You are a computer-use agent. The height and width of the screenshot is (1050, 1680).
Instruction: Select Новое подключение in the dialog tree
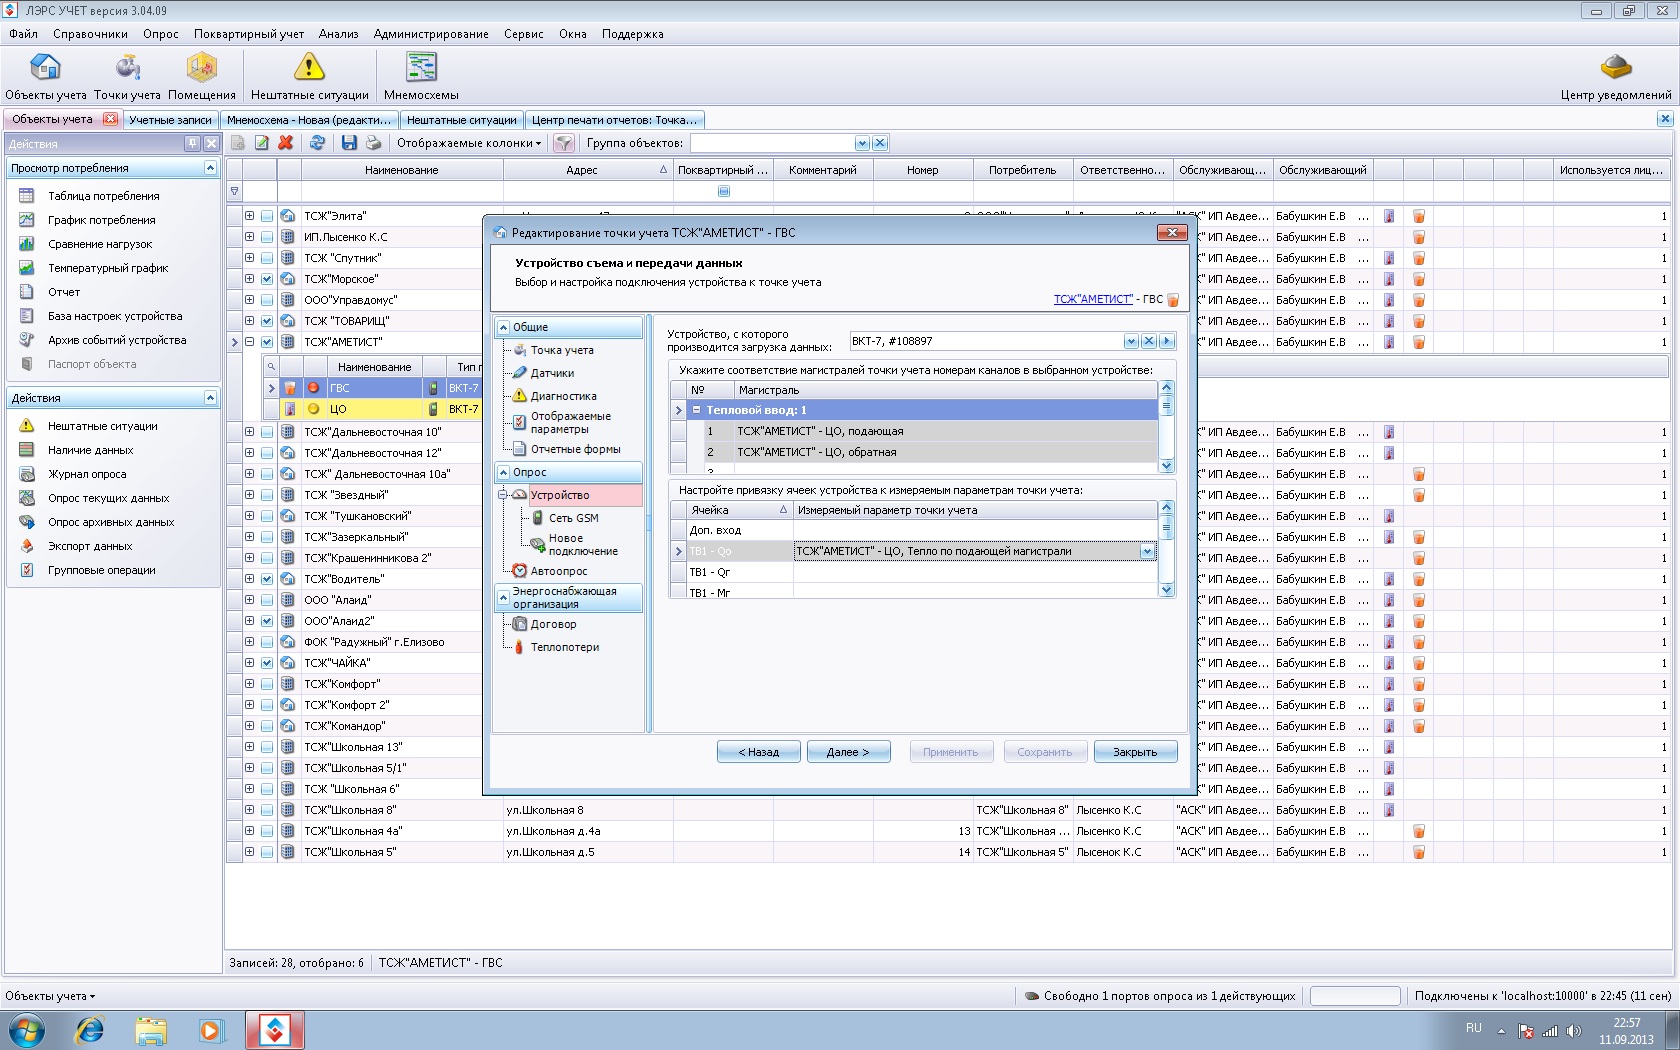pyautogui.click(x=582, y=544)
